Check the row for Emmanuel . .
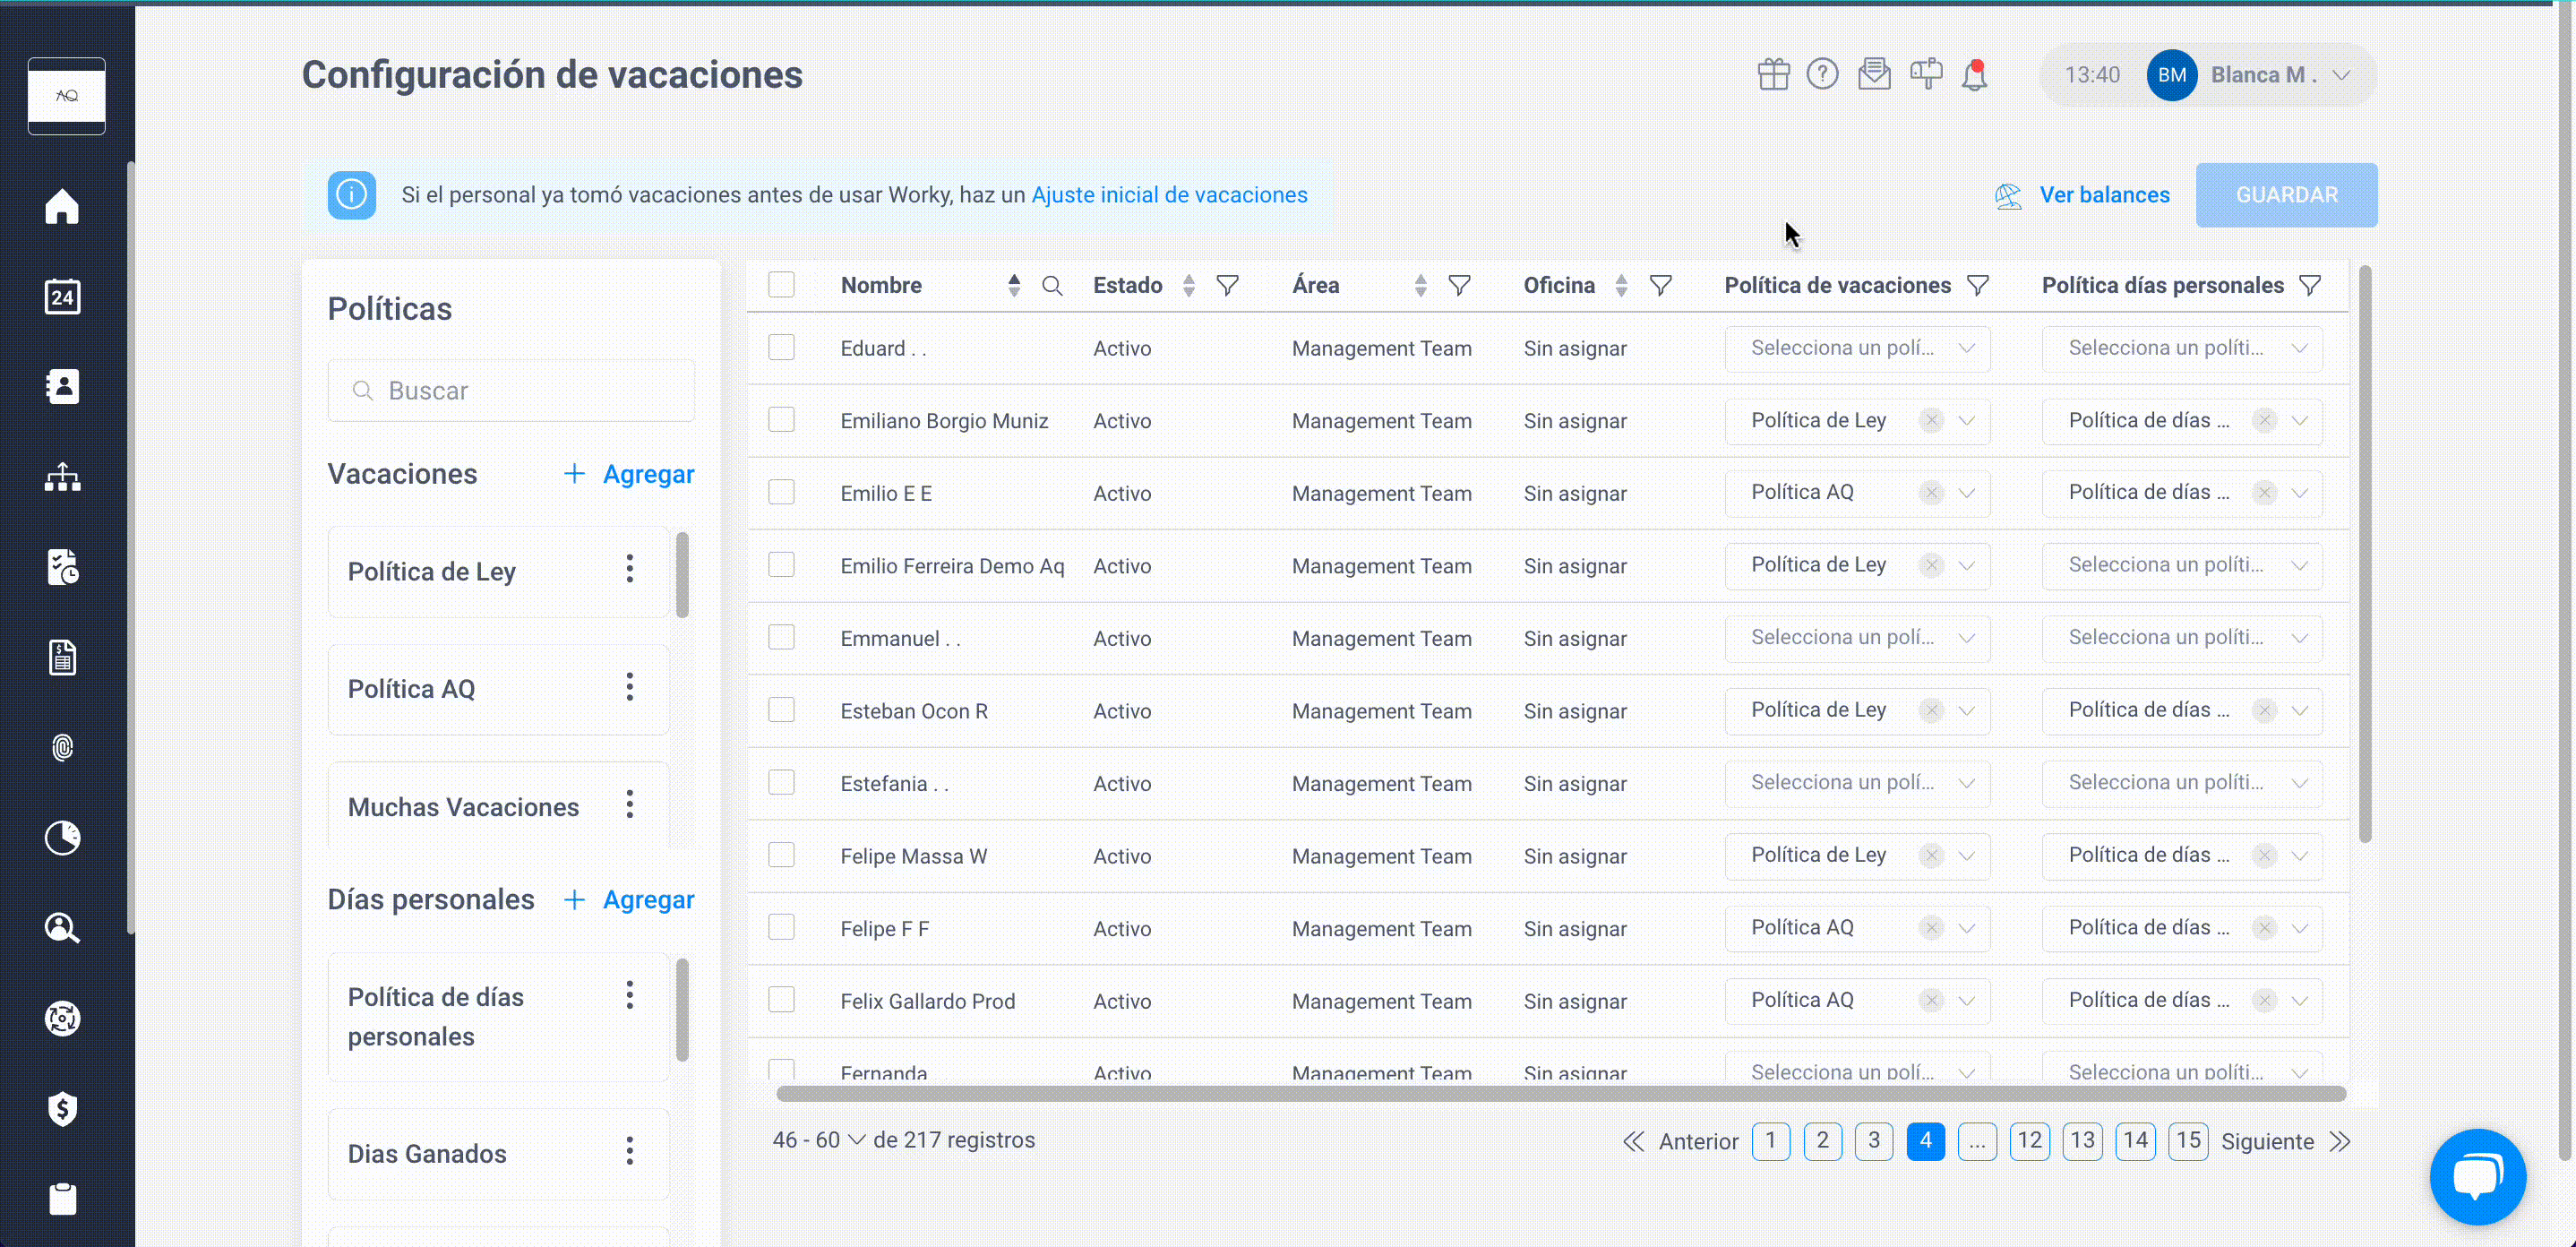2576x1247 pixels. tap(781, 637)
